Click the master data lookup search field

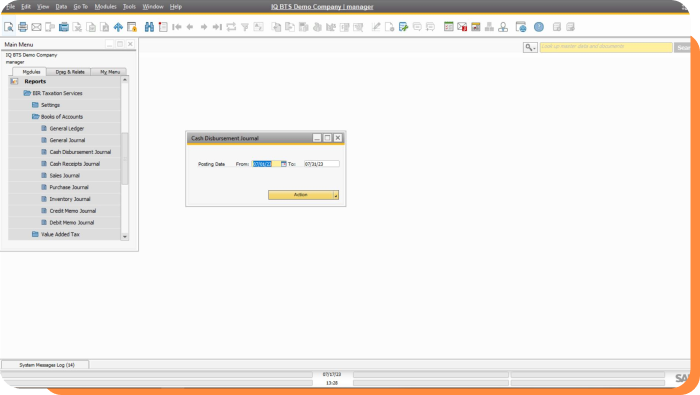coord(606,47)
